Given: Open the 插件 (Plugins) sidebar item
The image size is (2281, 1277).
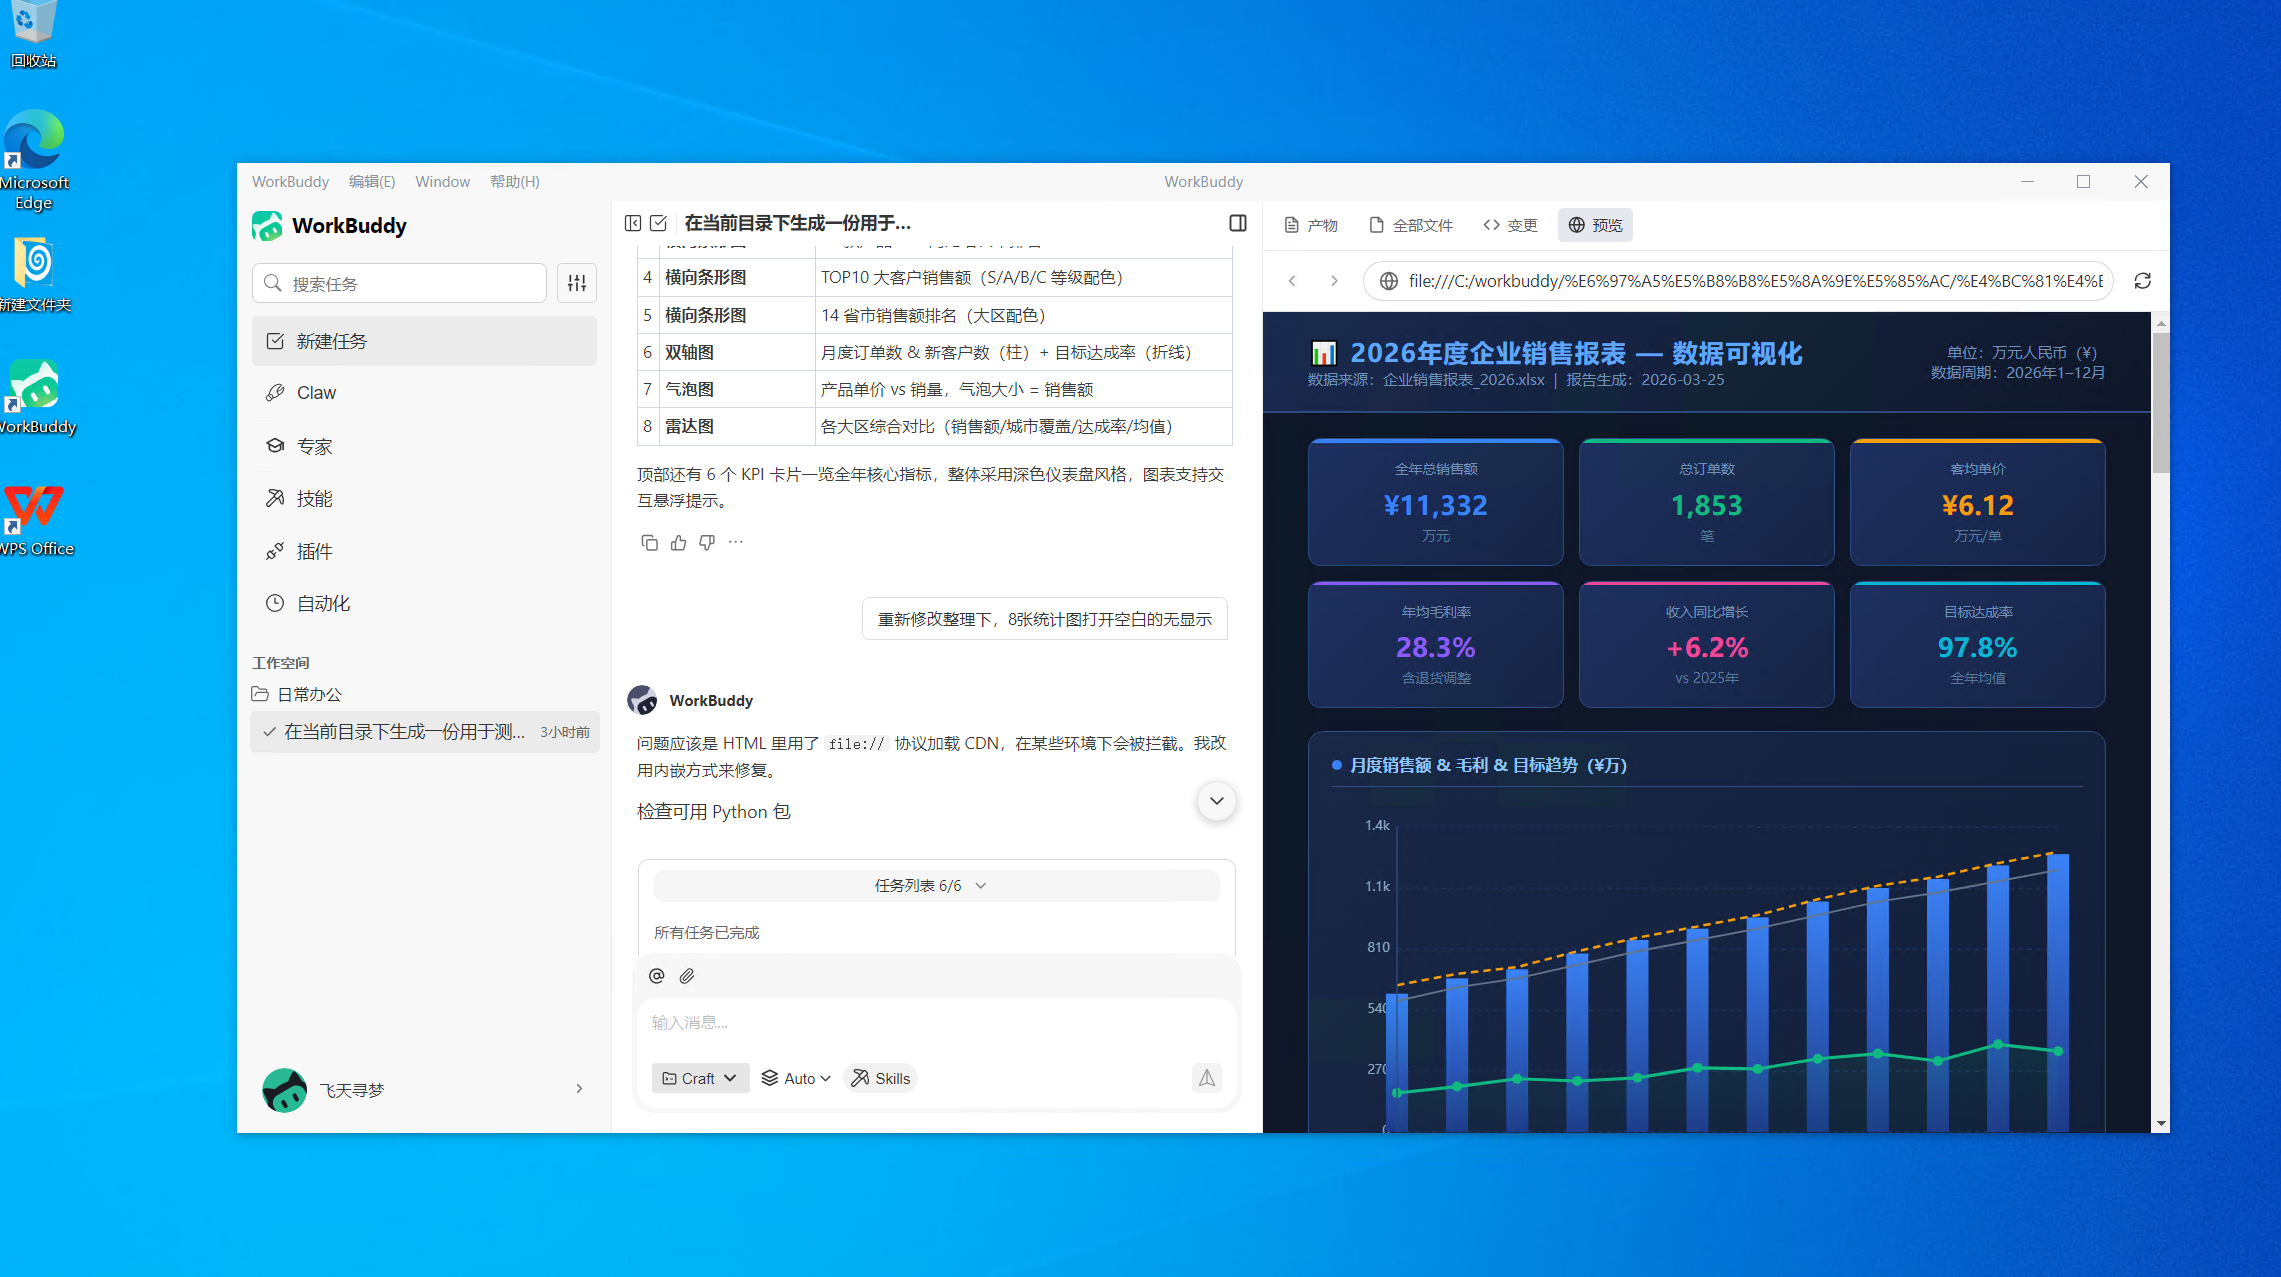Looking at the screenshot, I should point(314,550).
